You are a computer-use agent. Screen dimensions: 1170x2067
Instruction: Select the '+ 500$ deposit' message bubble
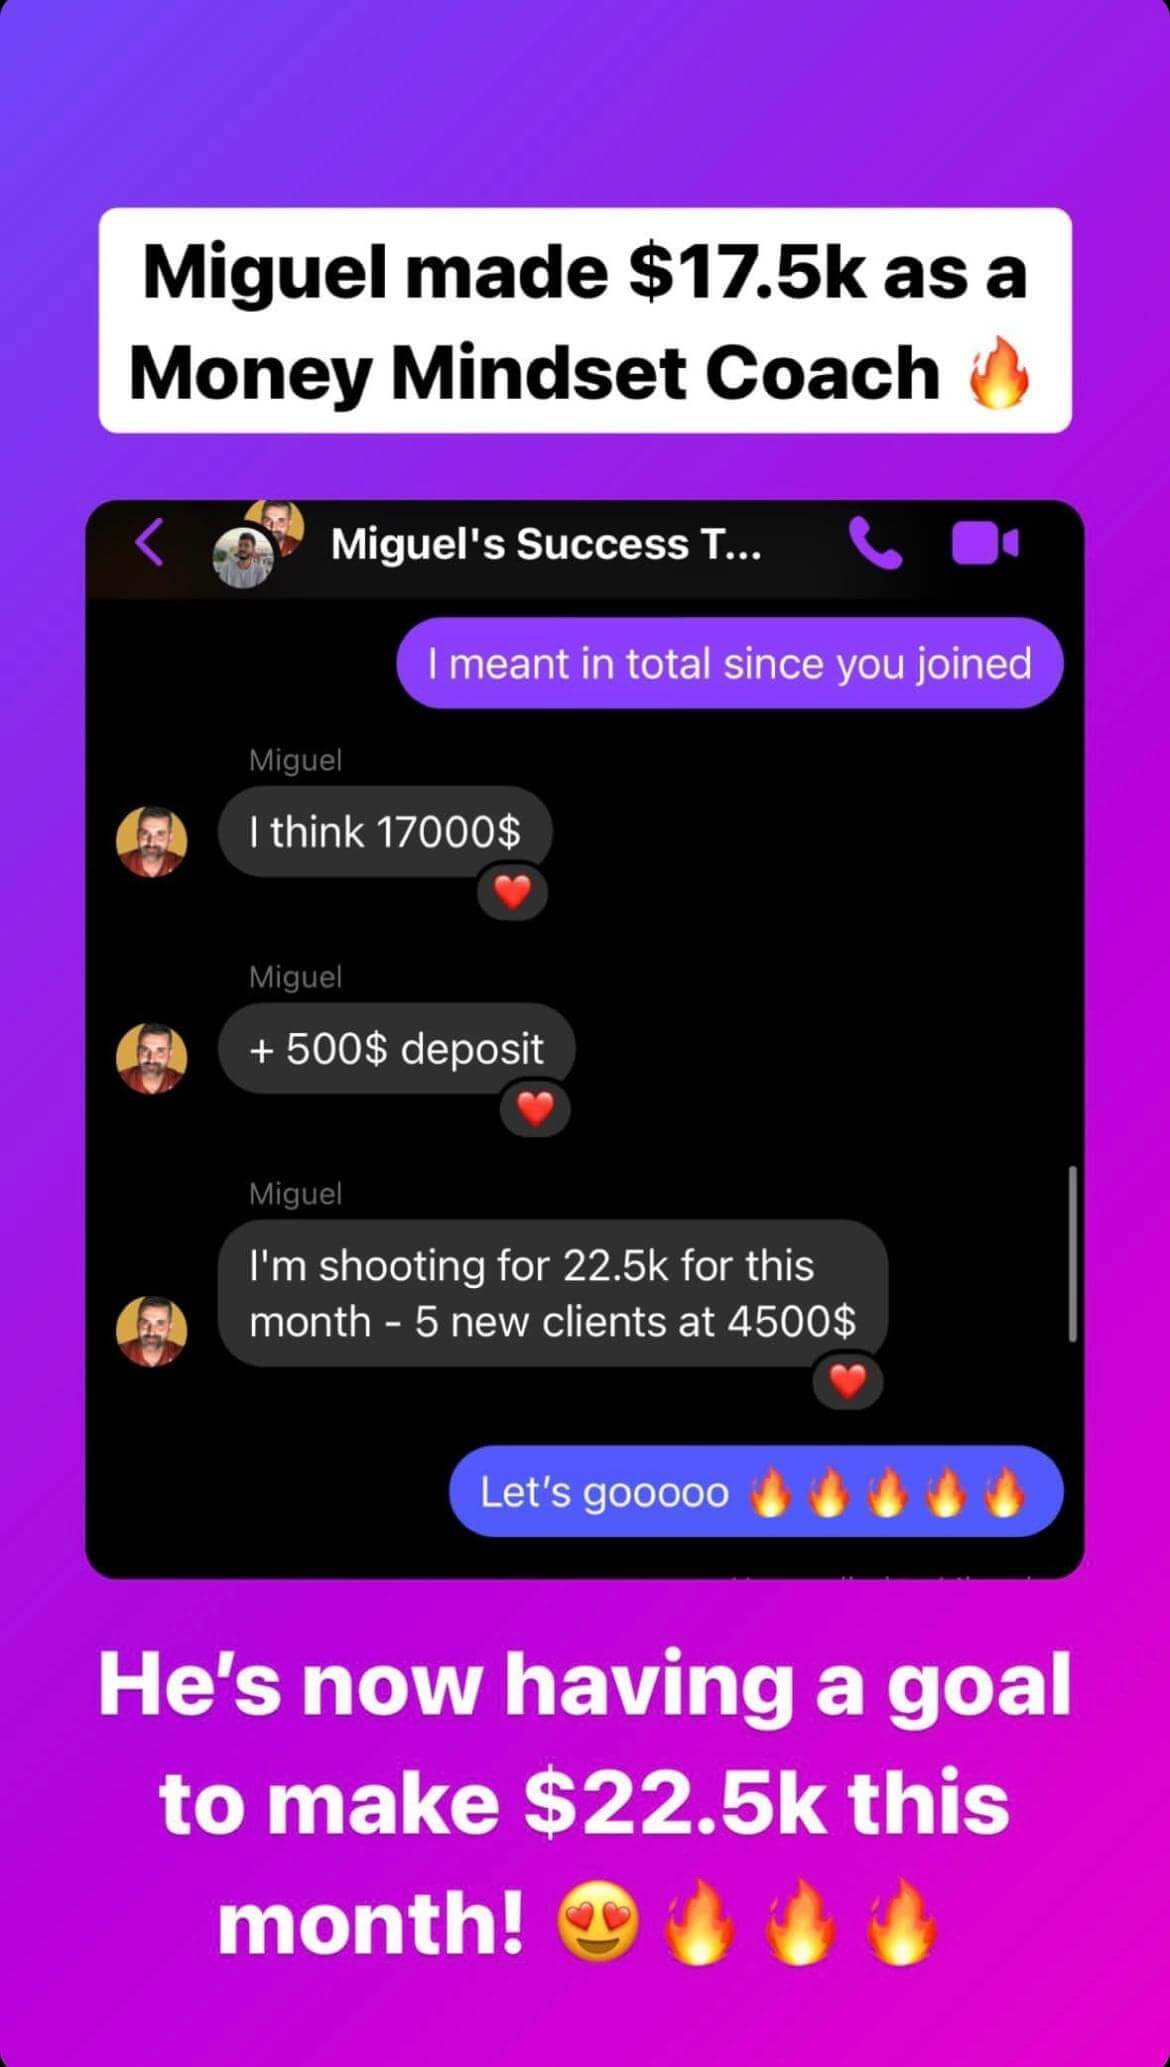(x=396, y=1048)
